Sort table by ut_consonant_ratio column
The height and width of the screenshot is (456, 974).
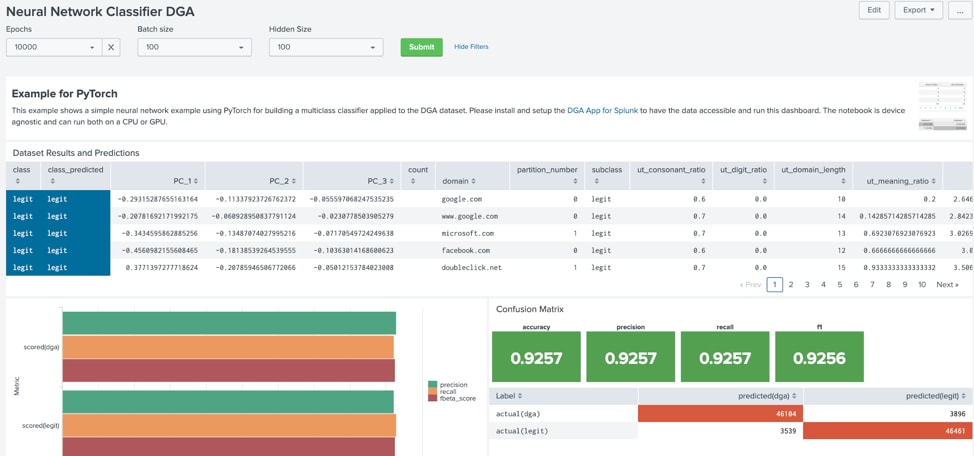pos(671,175)
